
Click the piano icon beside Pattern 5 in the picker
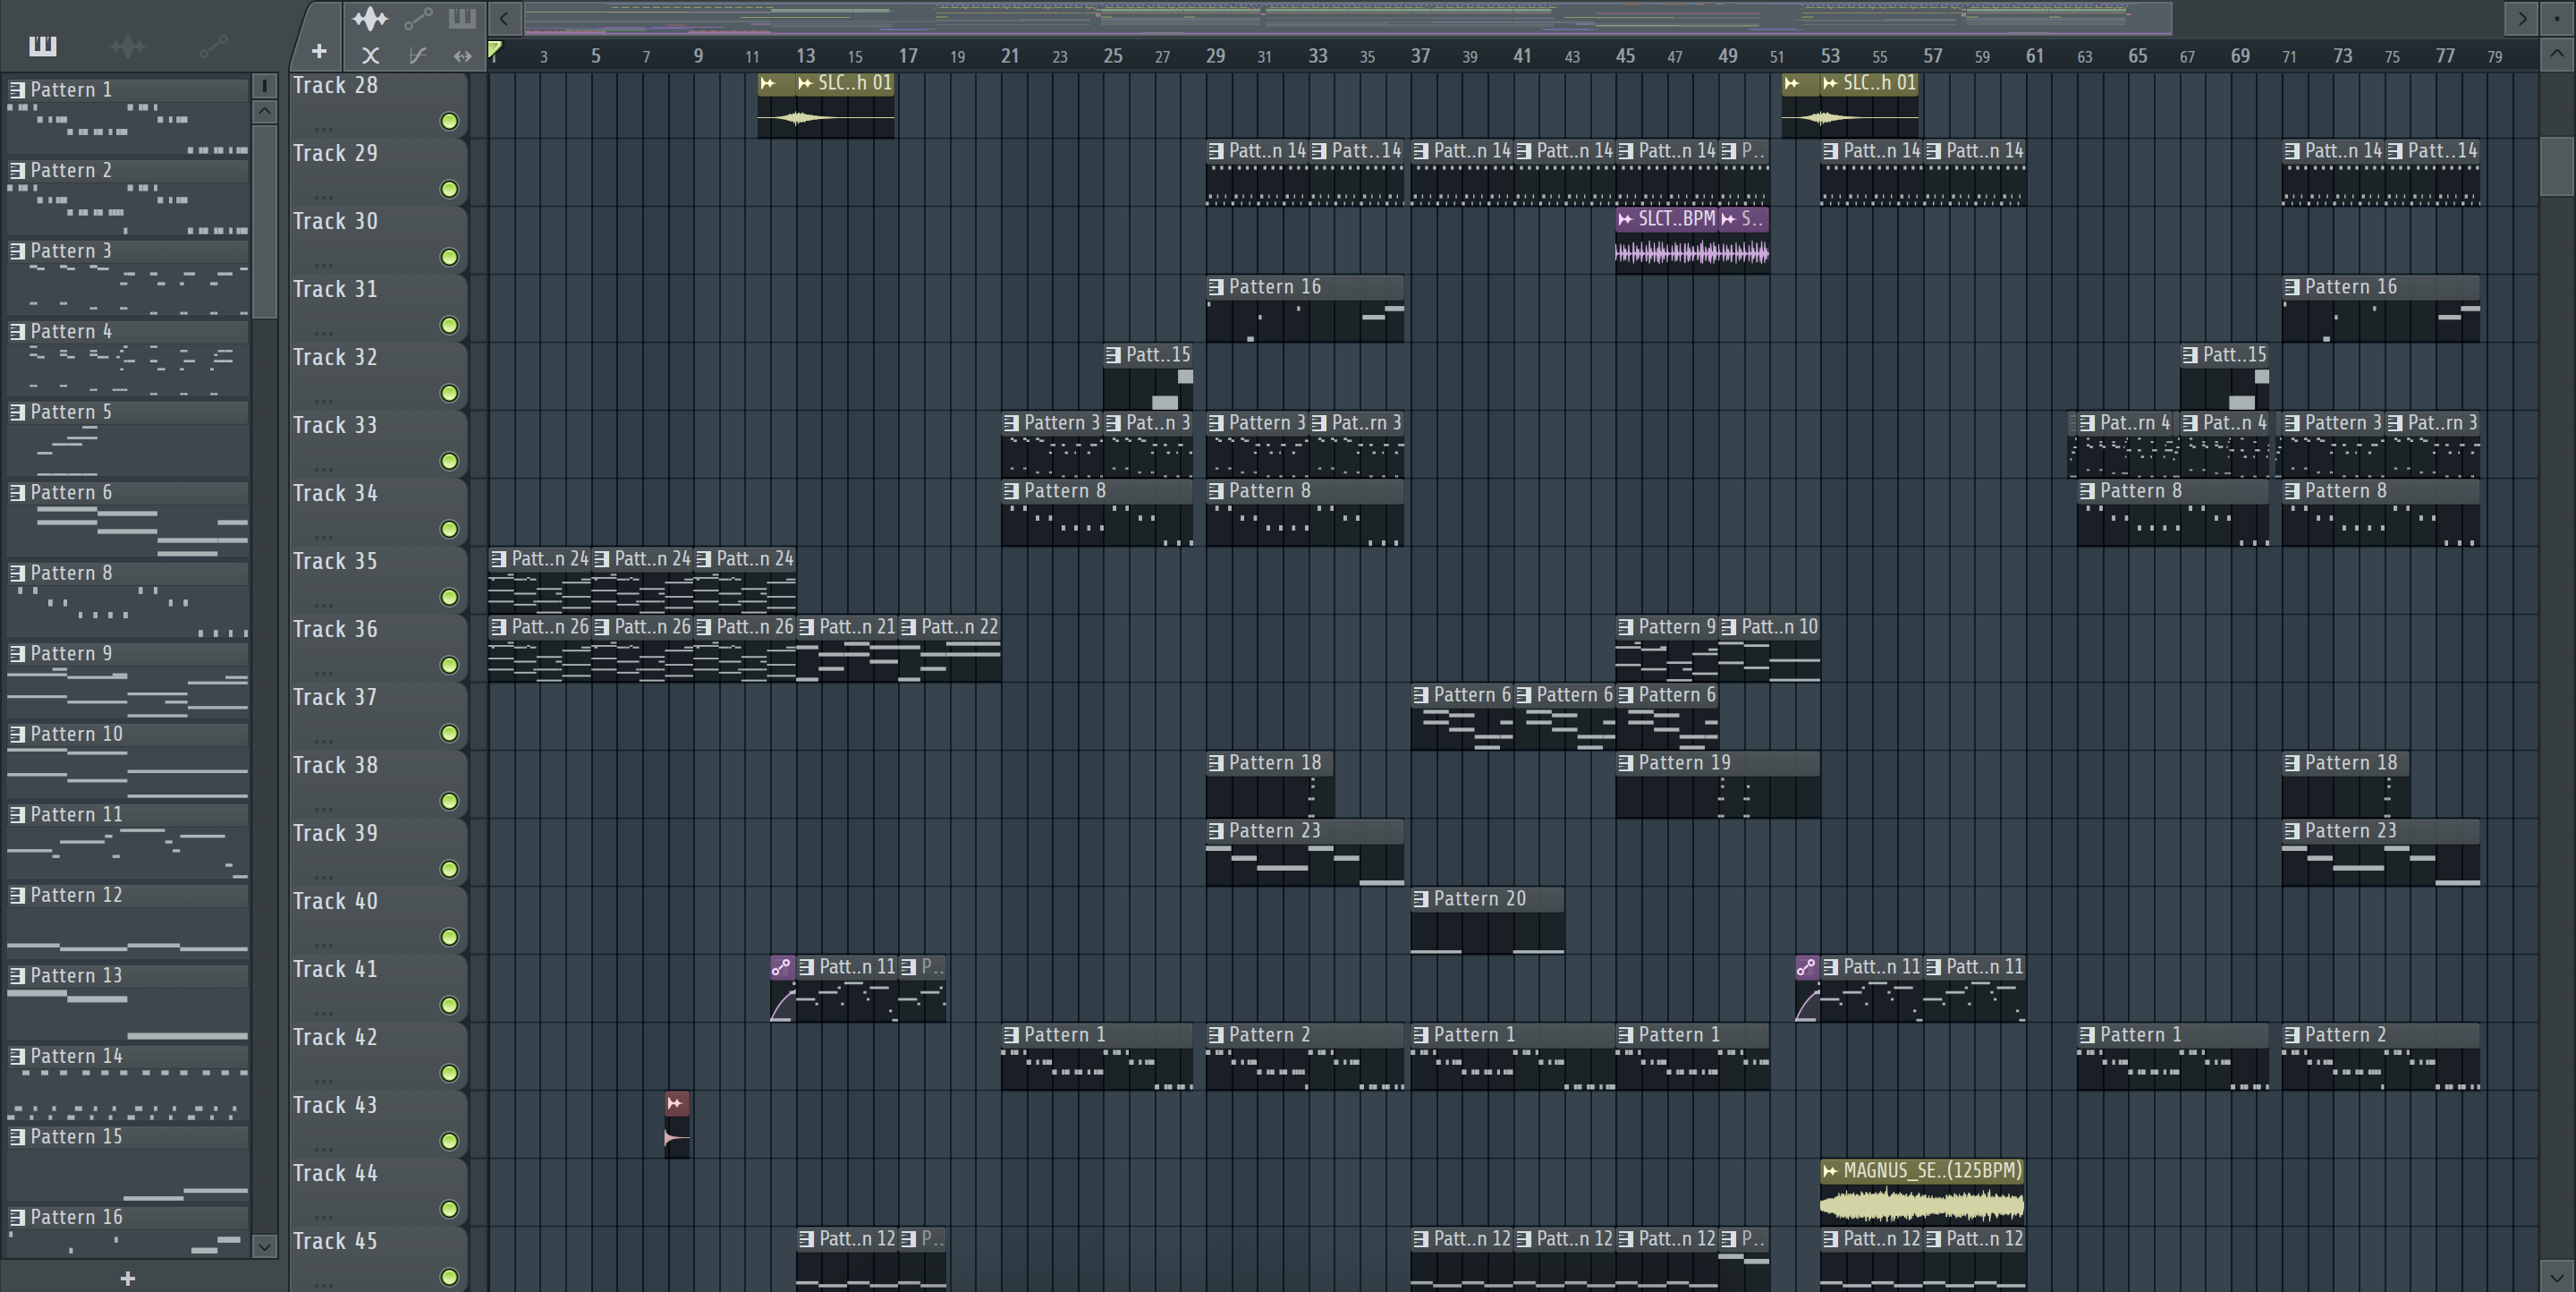point(17,412)
